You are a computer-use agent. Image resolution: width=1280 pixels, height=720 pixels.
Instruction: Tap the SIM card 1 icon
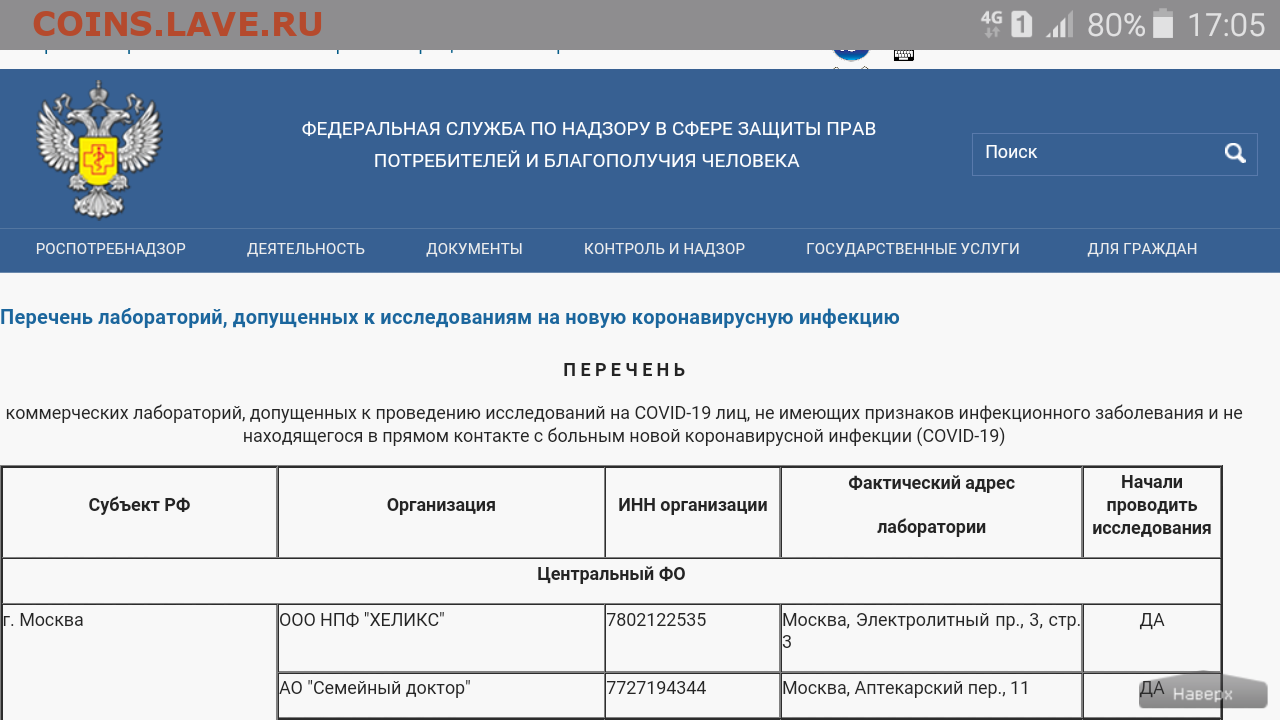[x=1021, y=24]
